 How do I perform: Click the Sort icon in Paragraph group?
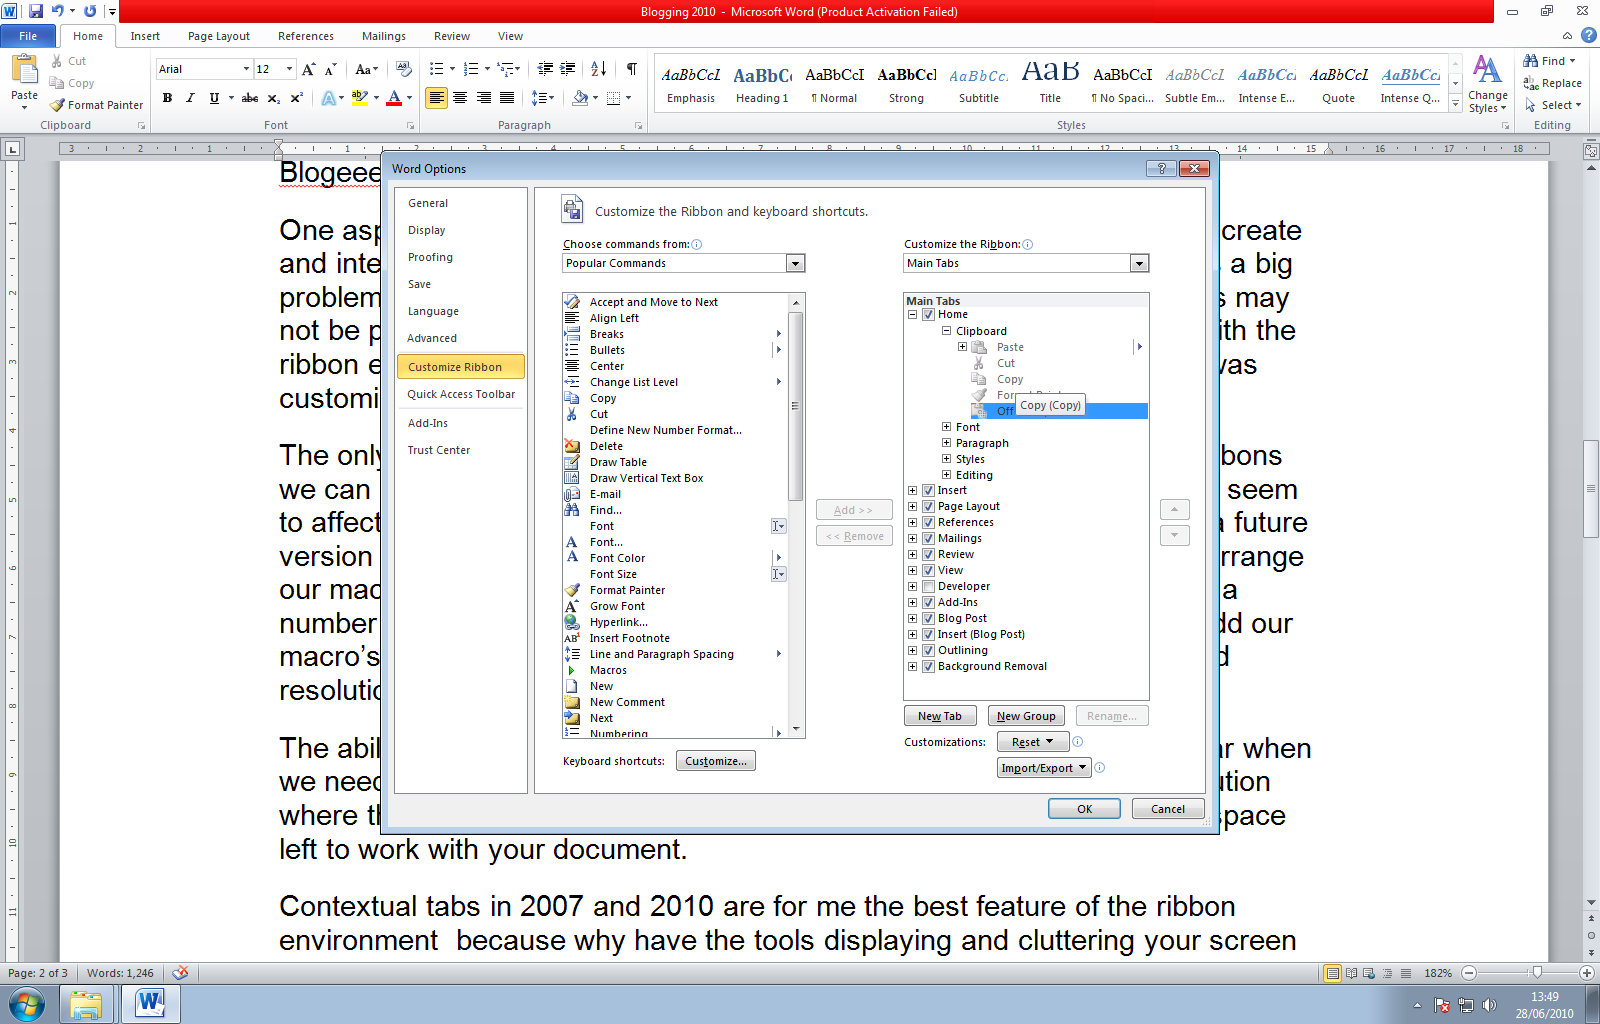[598, 69]
